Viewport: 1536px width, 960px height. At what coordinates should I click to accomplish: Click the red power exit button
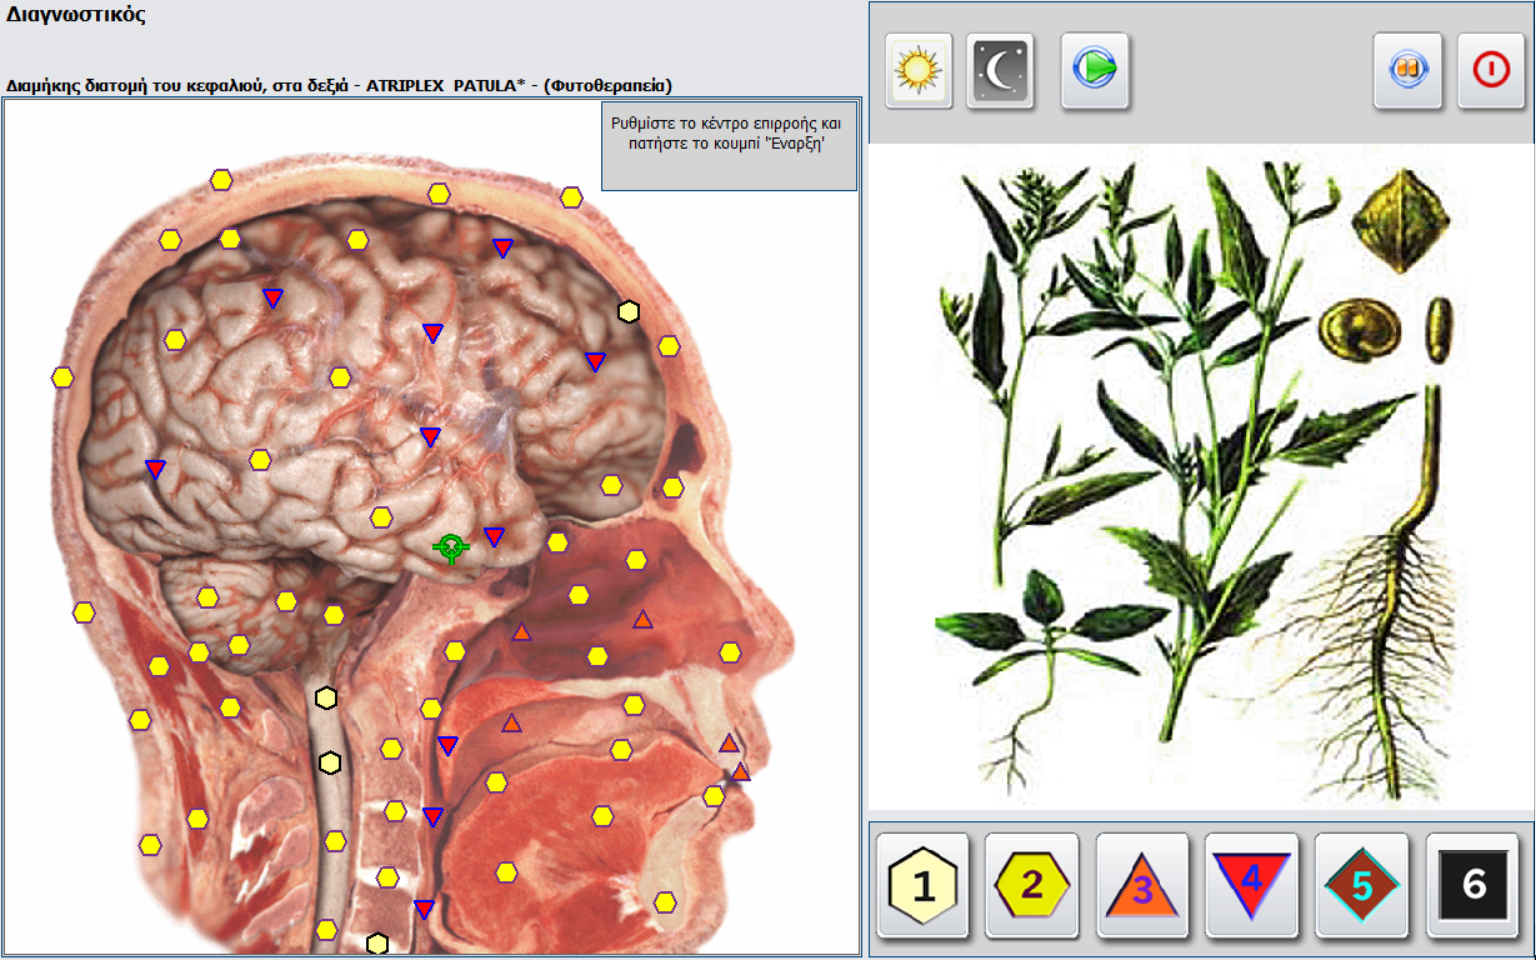pyautogui.click(x=1491, y=70)
